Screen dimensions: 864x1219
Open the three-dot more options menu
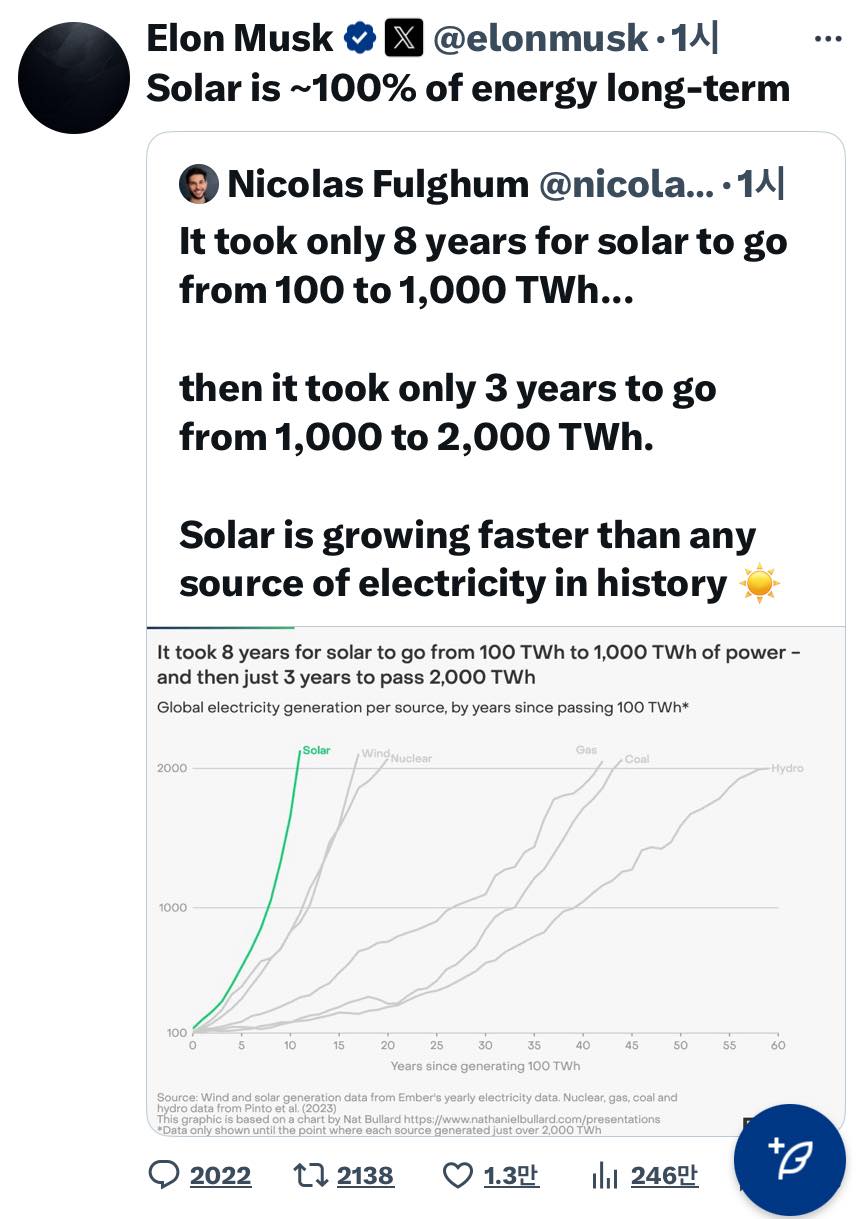(x=828, y=39)
